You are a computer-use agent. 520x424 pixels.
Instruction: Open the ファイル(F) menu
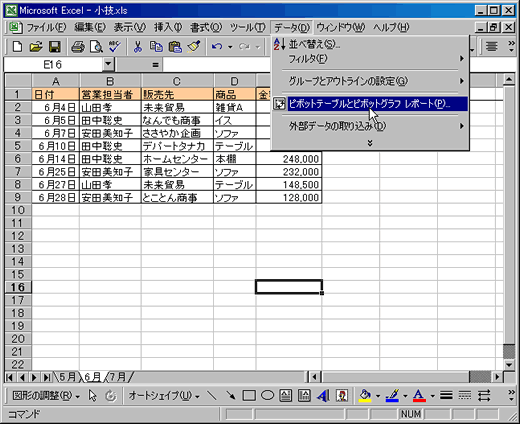click(x=46, y=27)
